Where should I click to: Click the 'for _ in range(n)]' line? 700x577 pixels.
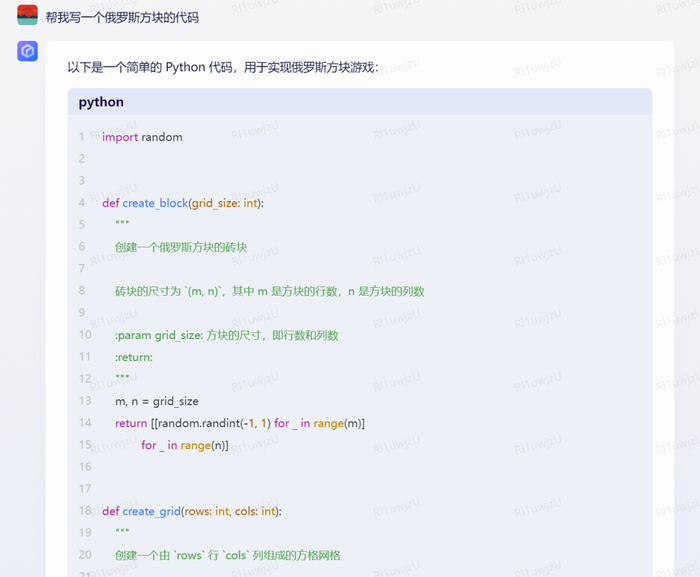tap(185, 445)
